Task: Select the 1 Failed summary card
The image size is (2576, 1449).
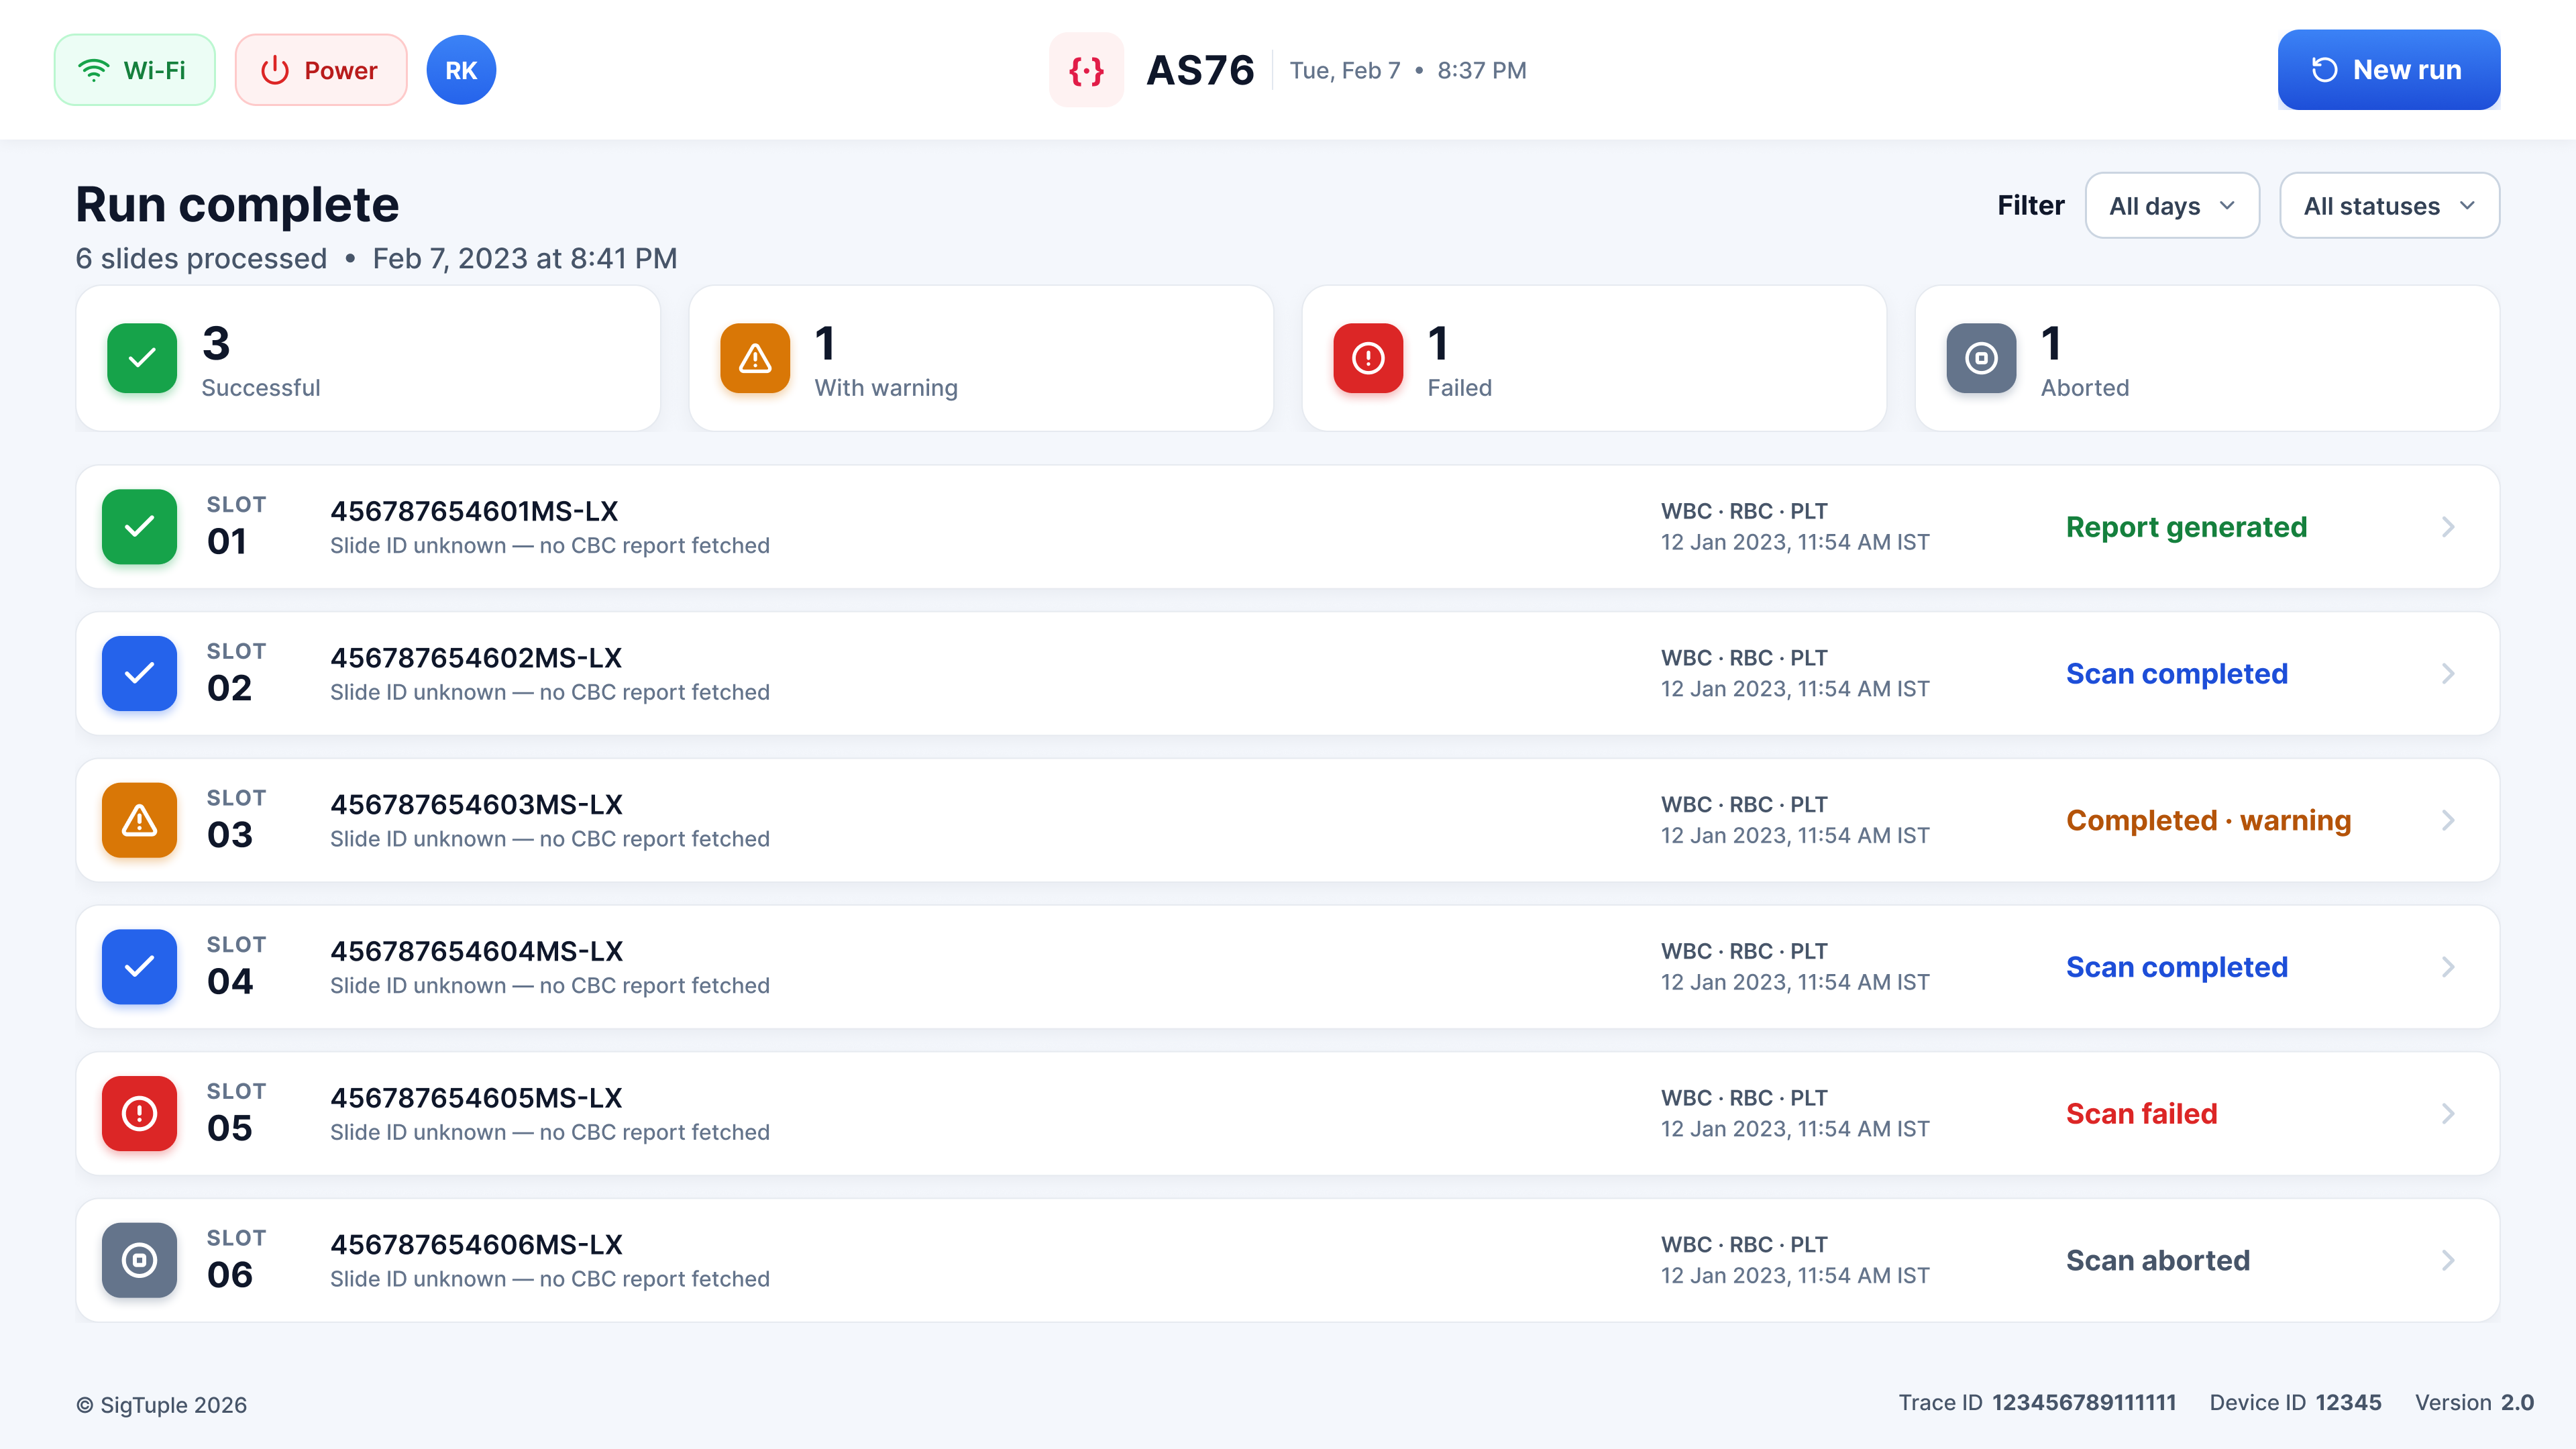Action: [x=1594, y=359]
